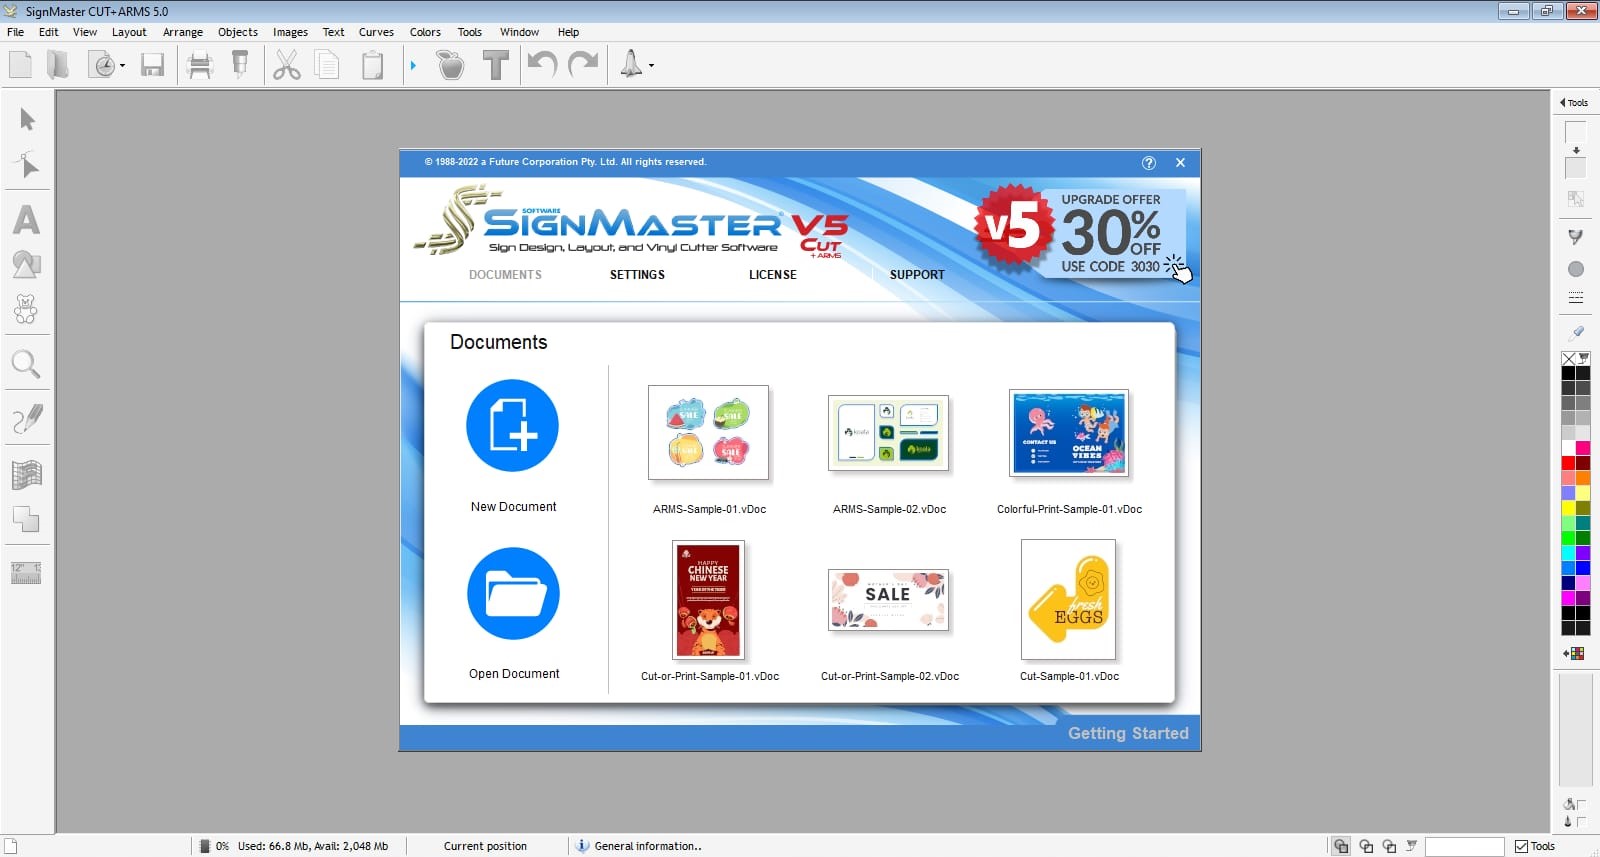Click the Paste clipboard icon
Screen dimensions: 1600x857
point(372,66)
